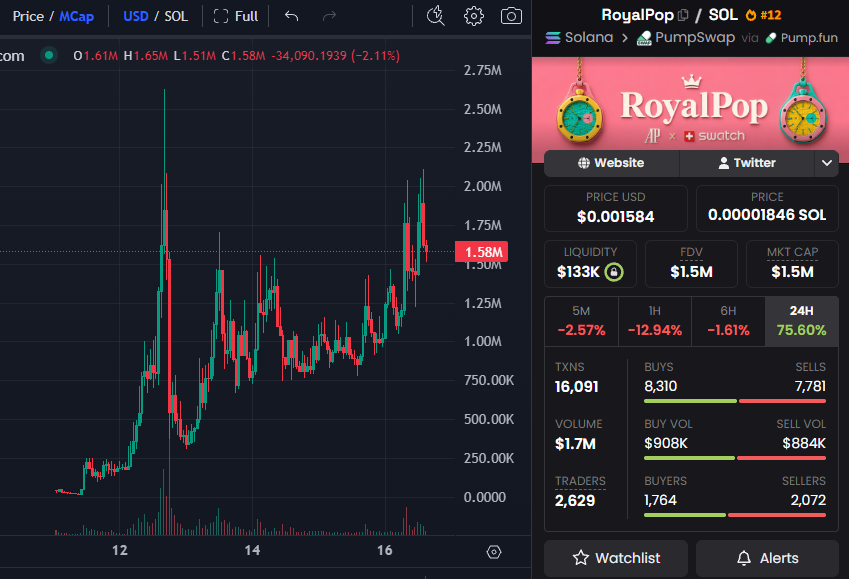Open the Solana chain link
The height and width of the screenshot is (579, 849).
579,37
